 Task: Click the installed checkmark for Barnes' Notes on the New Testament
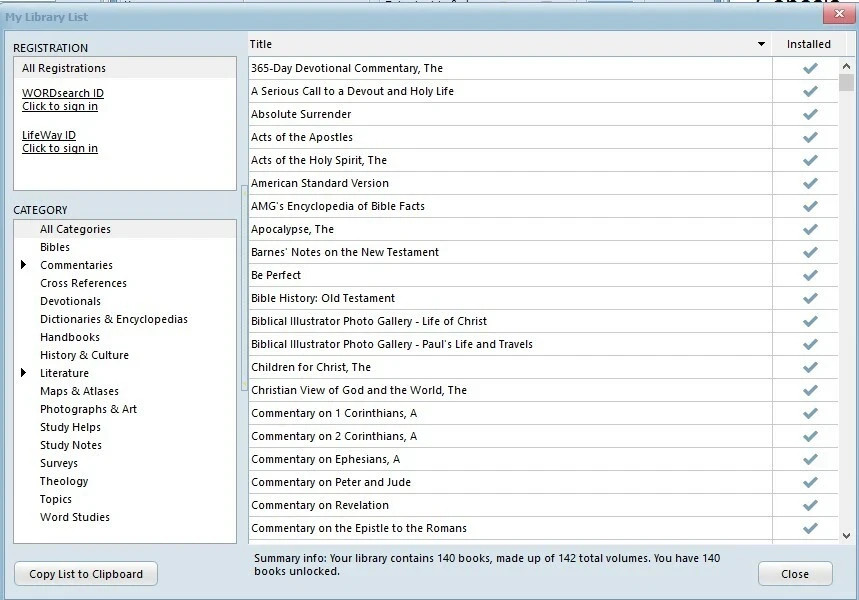coord(808,252)
